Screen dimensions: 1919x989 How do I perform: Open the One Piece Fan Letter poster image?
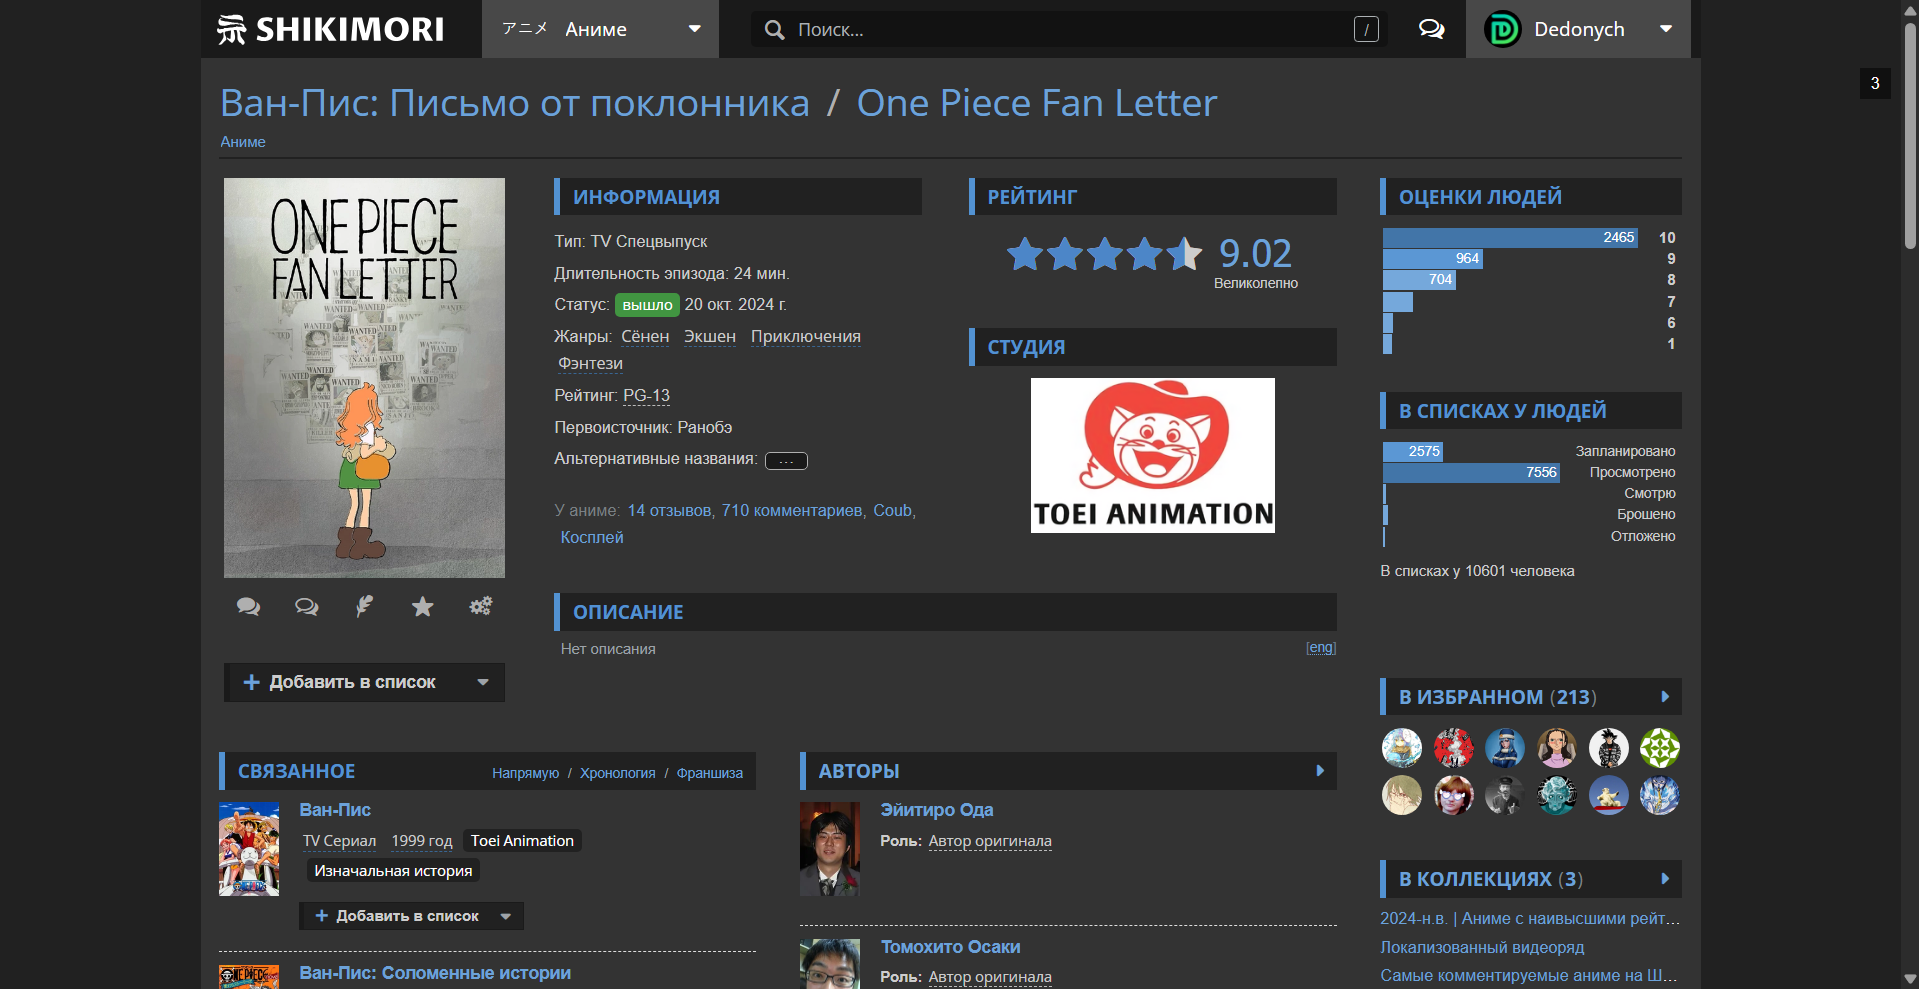(x=364, y=378)
